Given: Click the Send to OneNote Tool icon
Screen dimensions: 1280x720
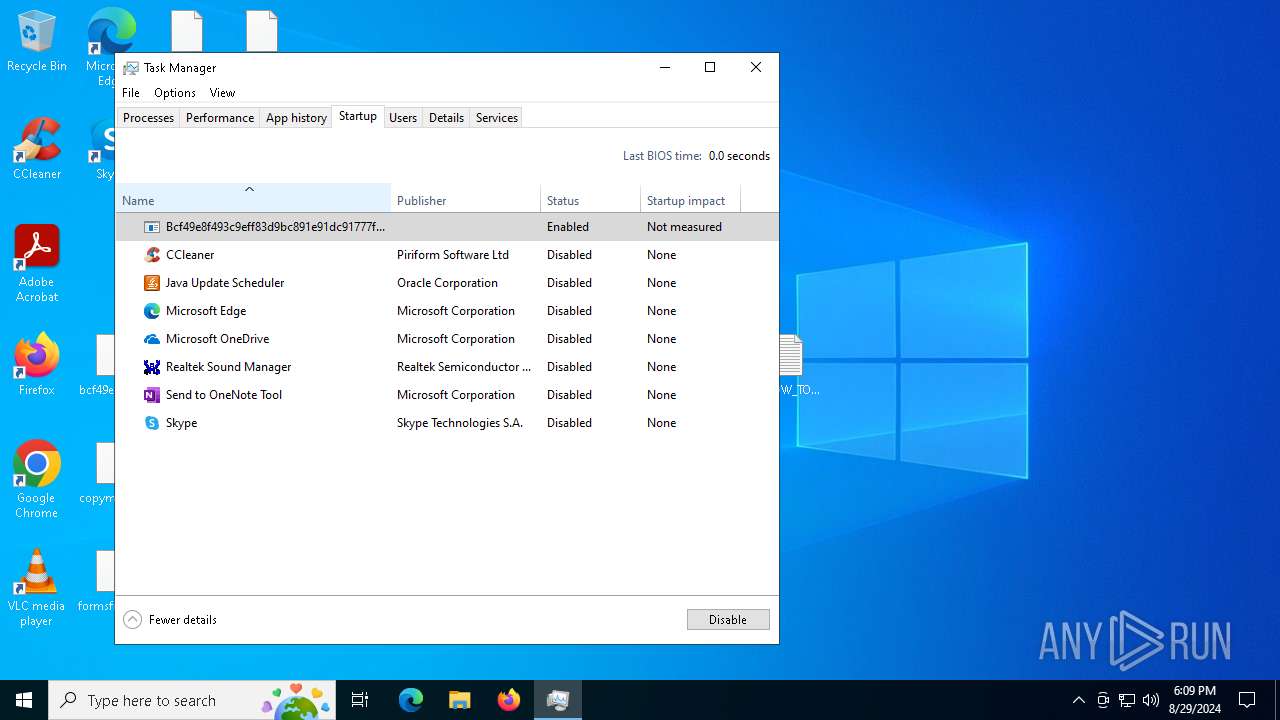Looking at the screenshot, I should tap(152, 395).
